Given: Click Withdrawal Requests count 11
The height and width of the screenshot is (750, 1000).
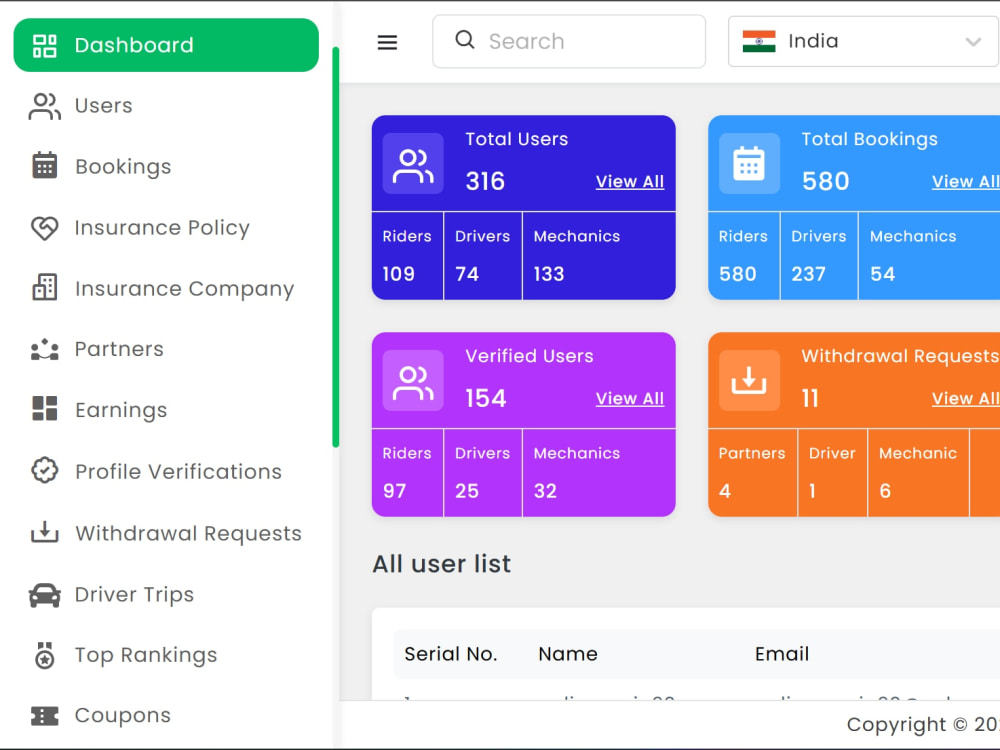Looking at the screenshot, I should point(810,399).
